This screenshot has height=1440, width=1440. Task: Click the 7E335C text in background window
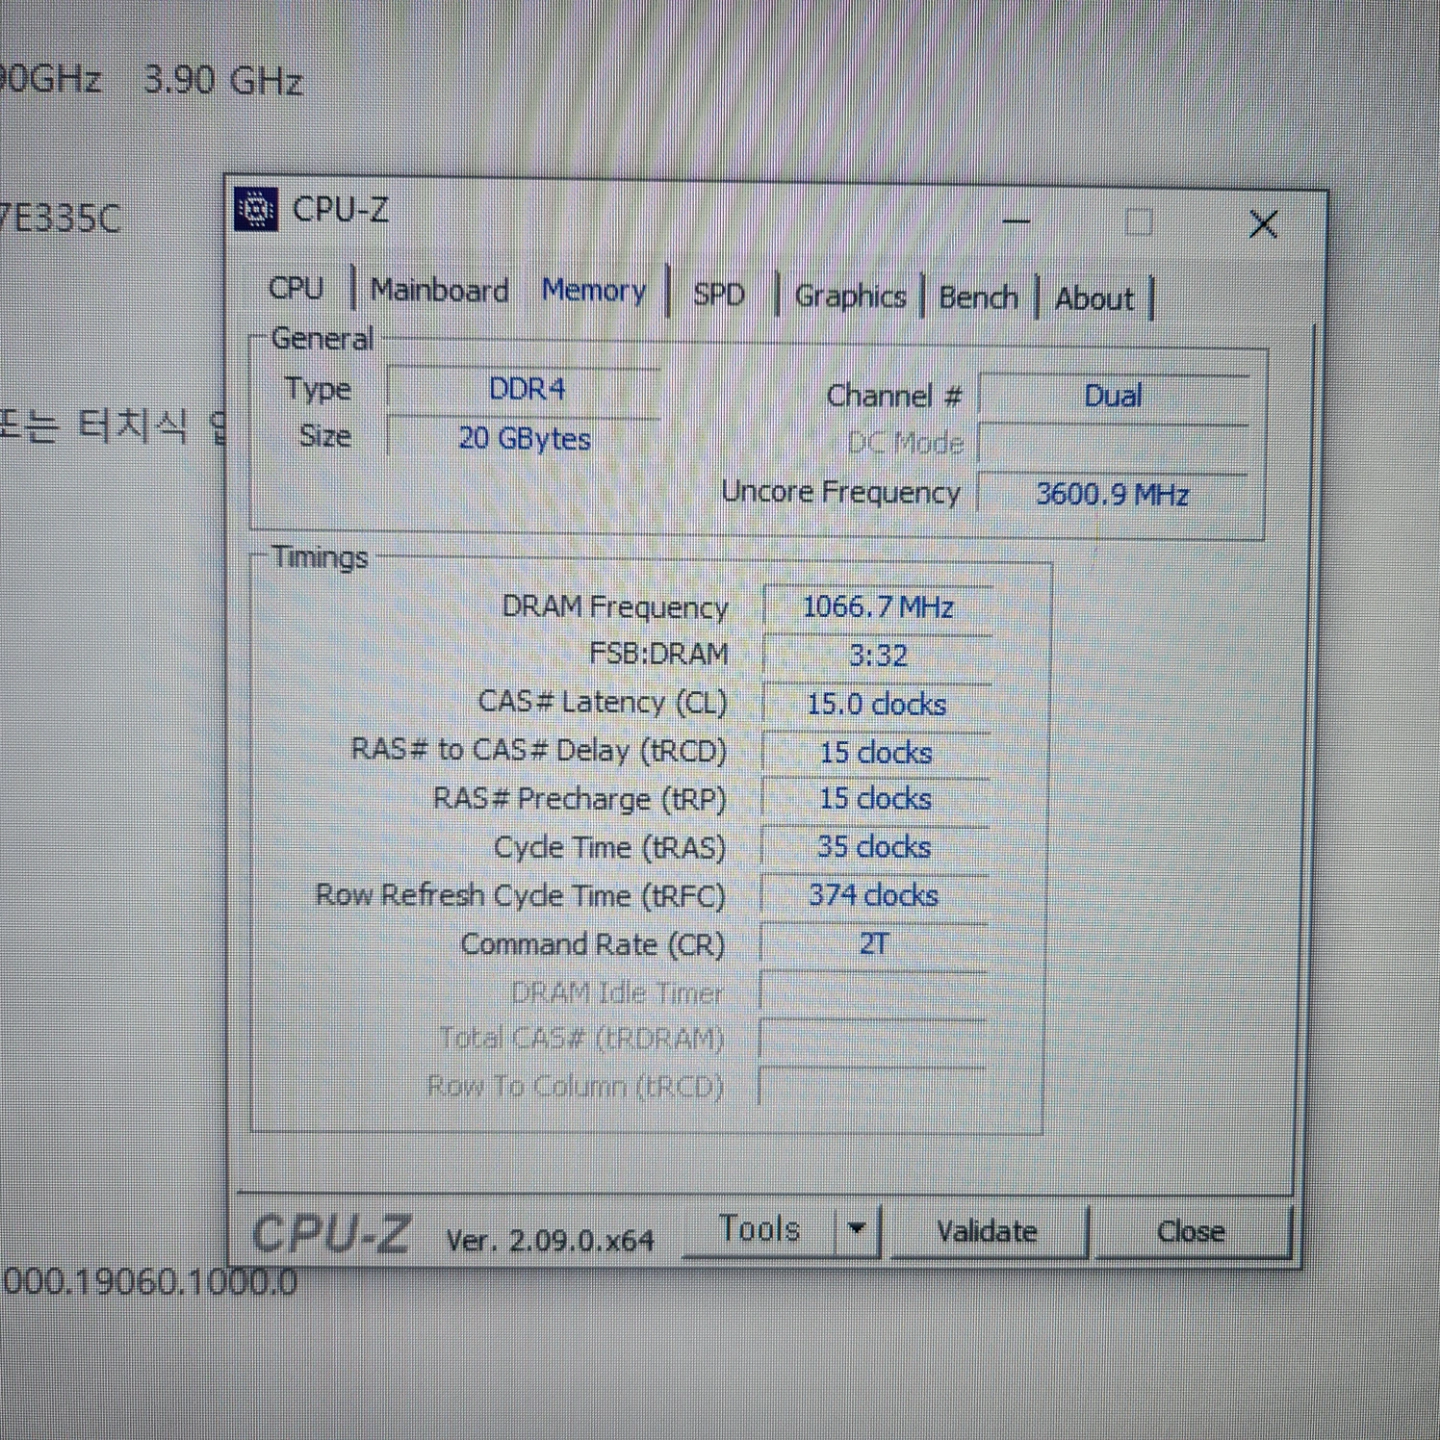[60, 218]
